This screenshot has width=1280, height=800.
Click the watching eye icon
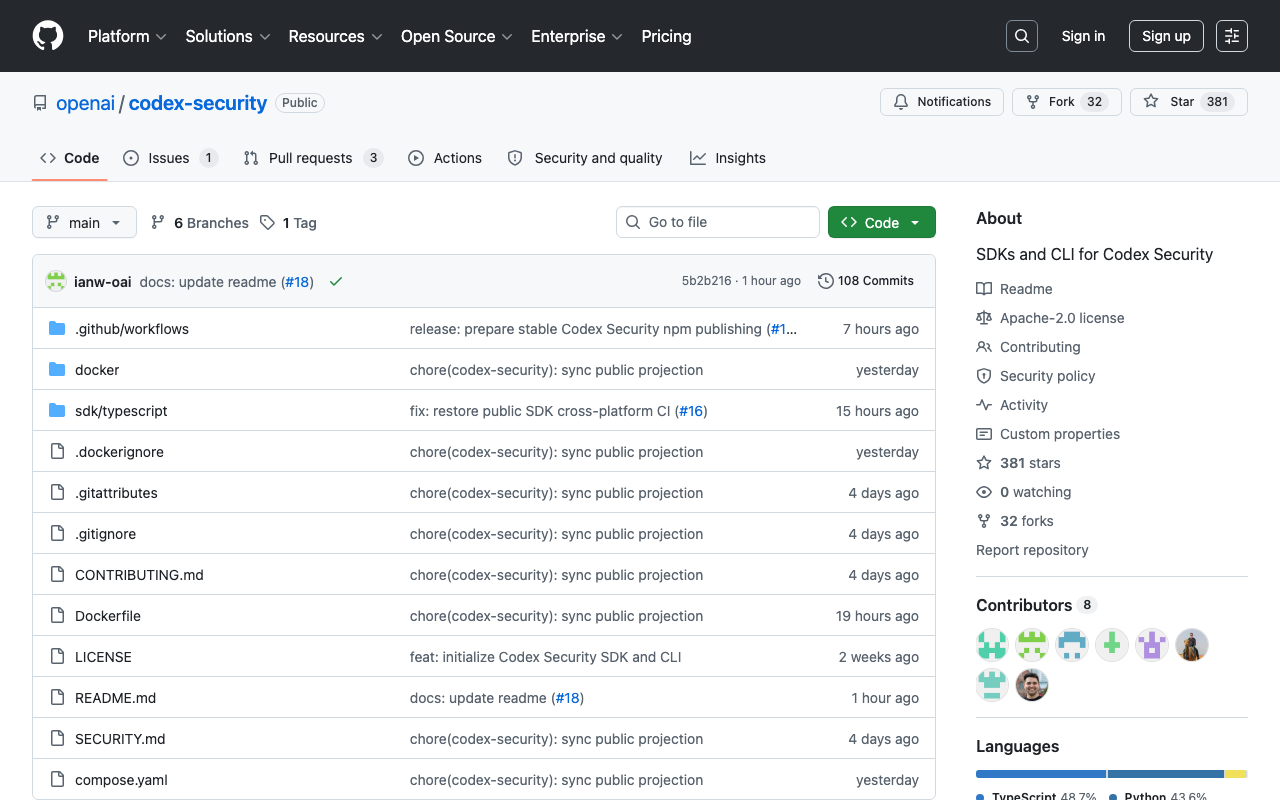click(984, 492)
